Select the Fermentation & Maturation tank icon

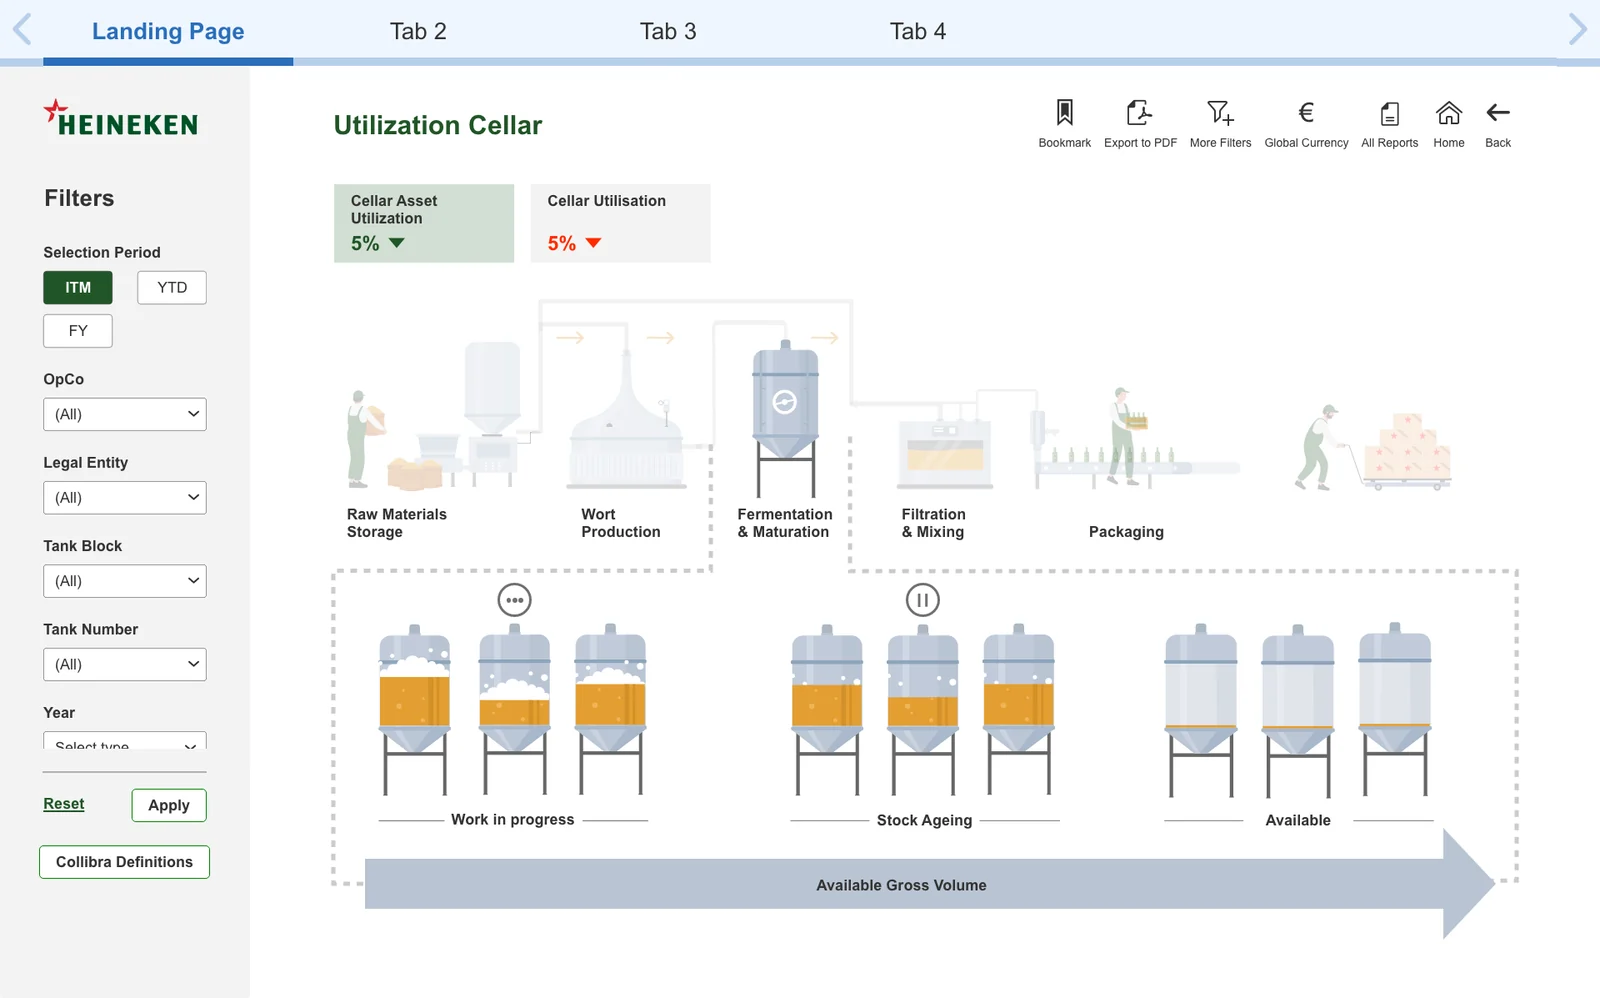coord(785,418)
